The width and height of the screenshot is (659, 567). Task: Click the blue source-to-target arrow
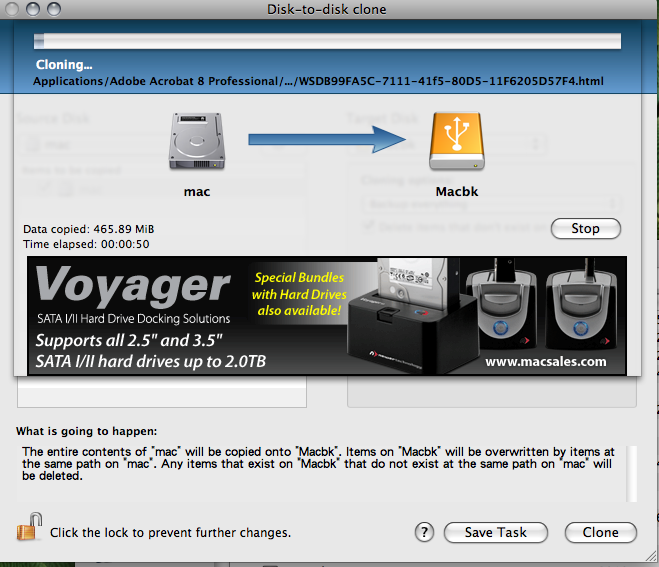(x=327, y=140)
